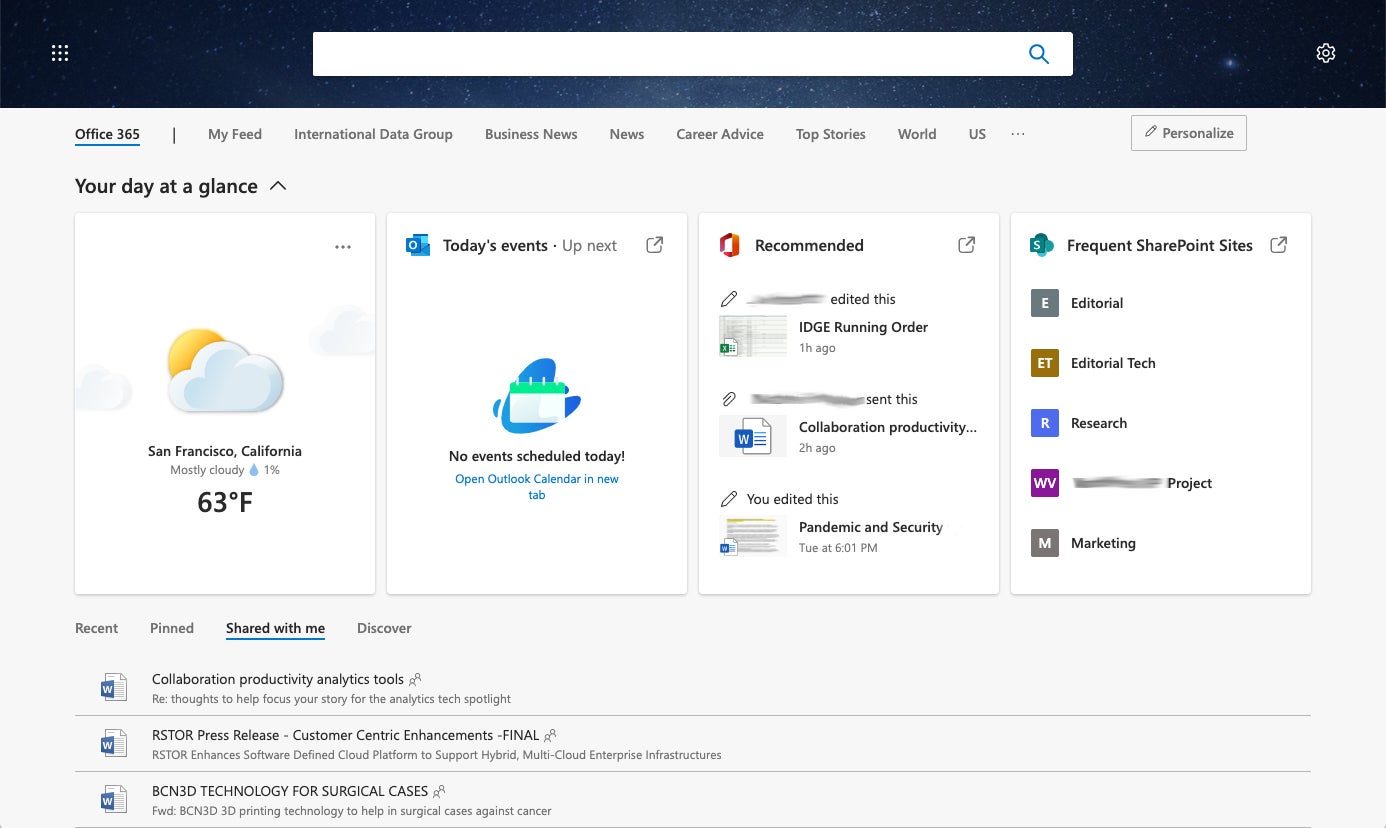Image resolution: width=1386 pixels, height=828 pixels.
Task: Click inside the search box
Action: click(x=692, y=54)
